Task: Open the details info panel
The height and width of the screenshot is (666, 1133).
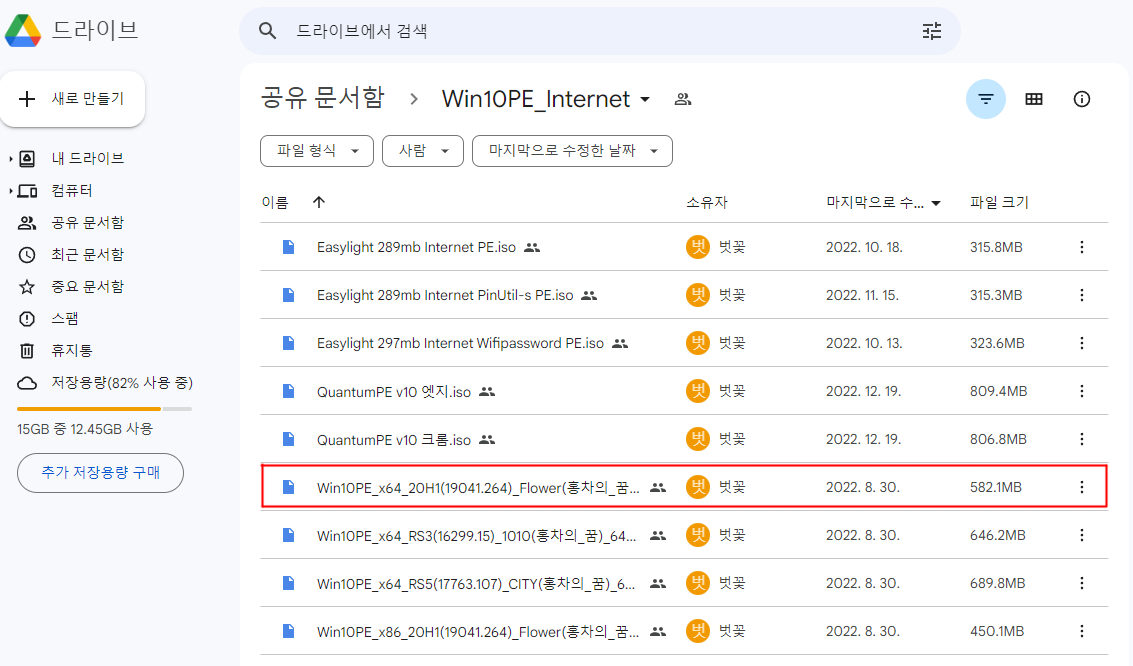Action: [1082, 99]
